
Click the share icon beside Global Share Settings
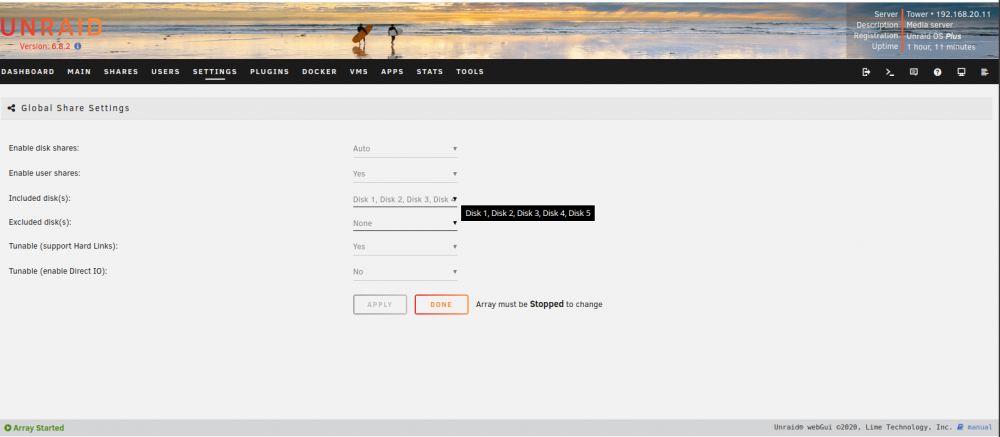point(11,108)
